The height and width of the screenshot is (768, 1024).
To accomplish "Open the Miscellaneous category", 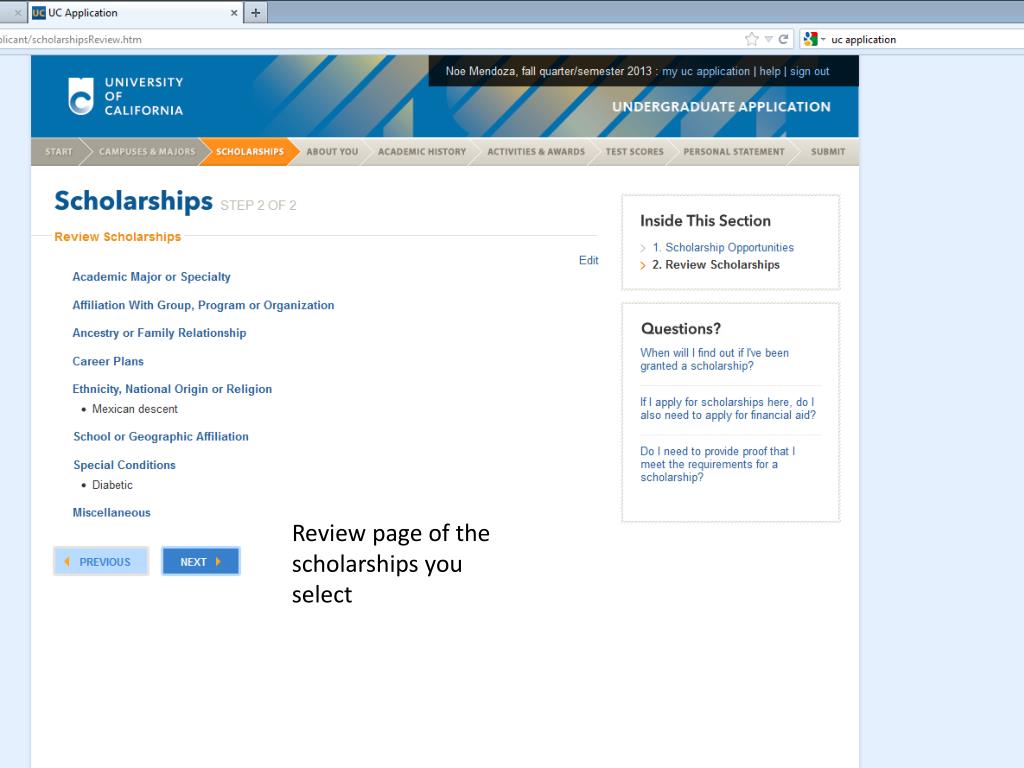I will point(111,513).
